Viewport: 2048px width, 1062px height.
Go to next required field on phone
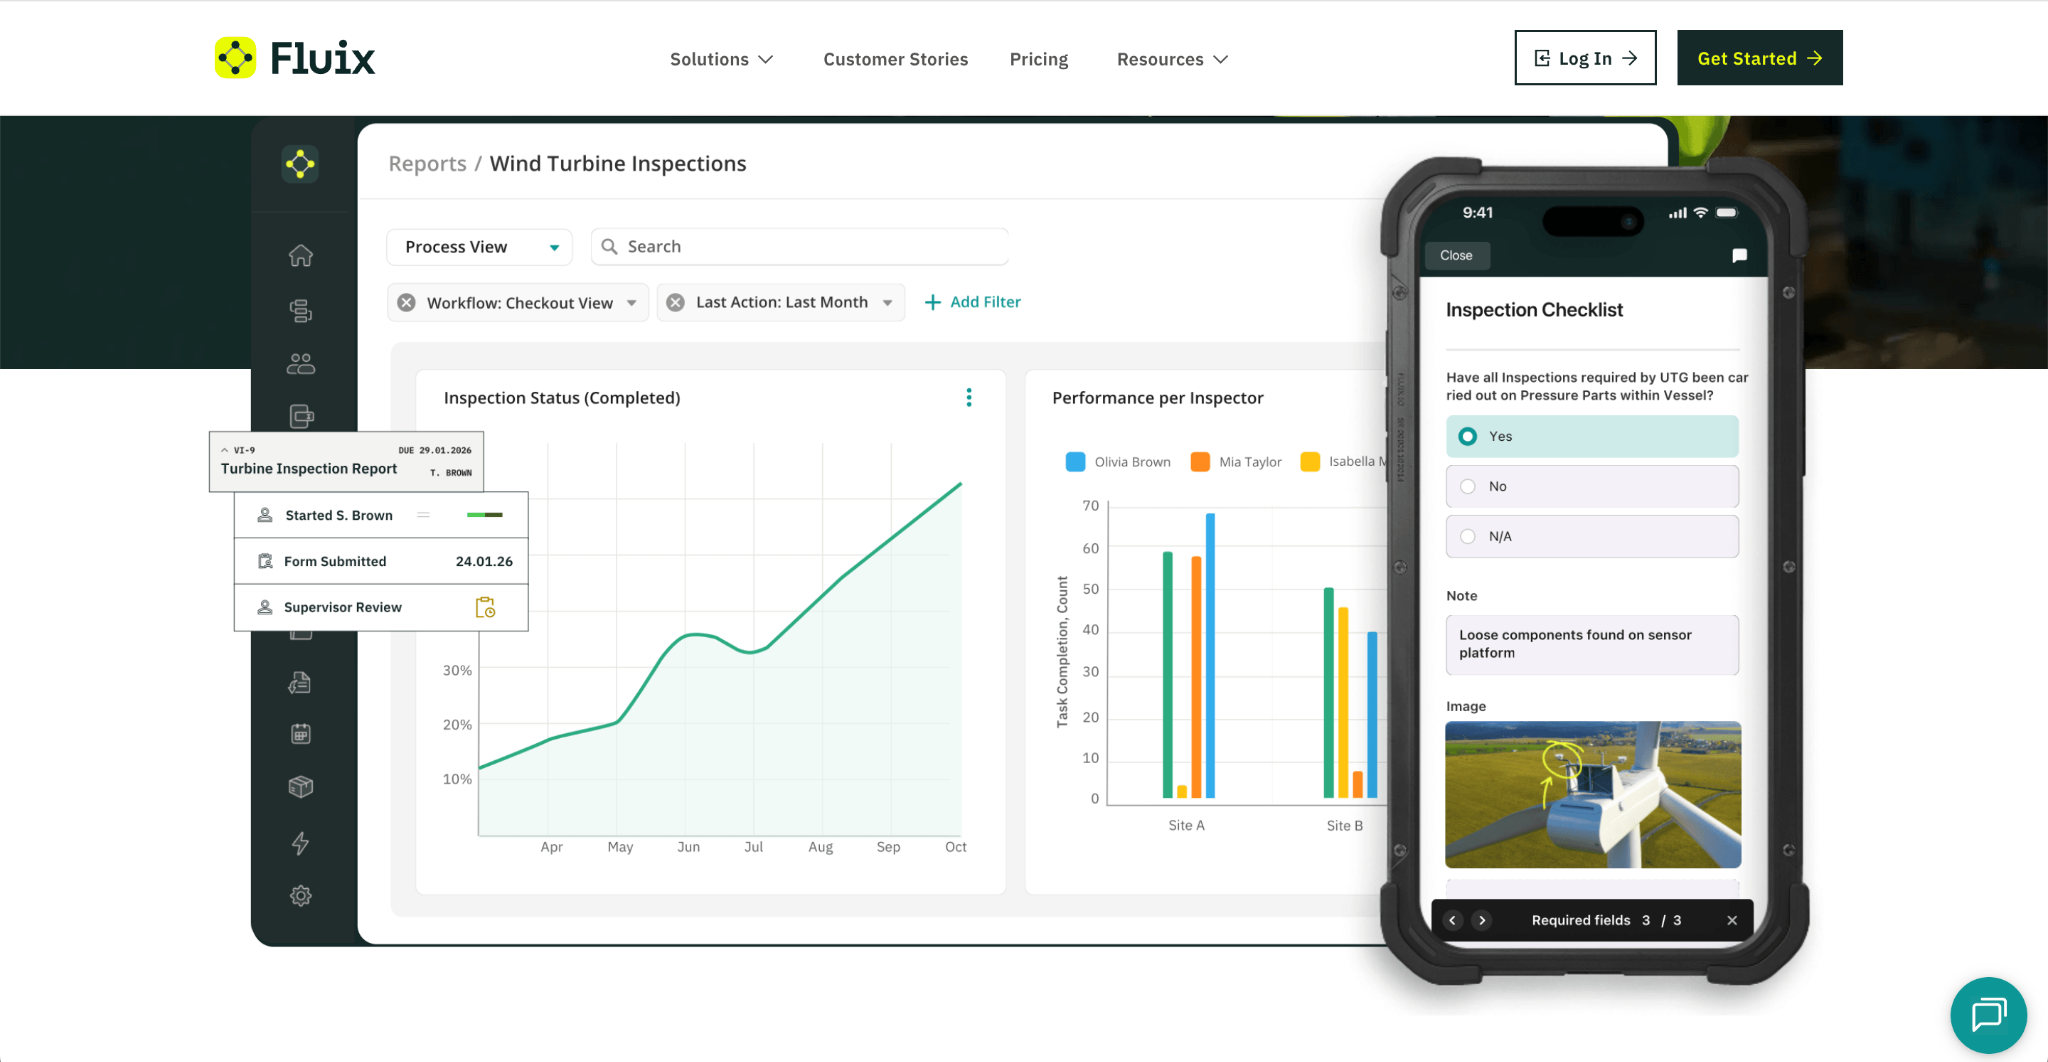click(x=1482, y=920)
